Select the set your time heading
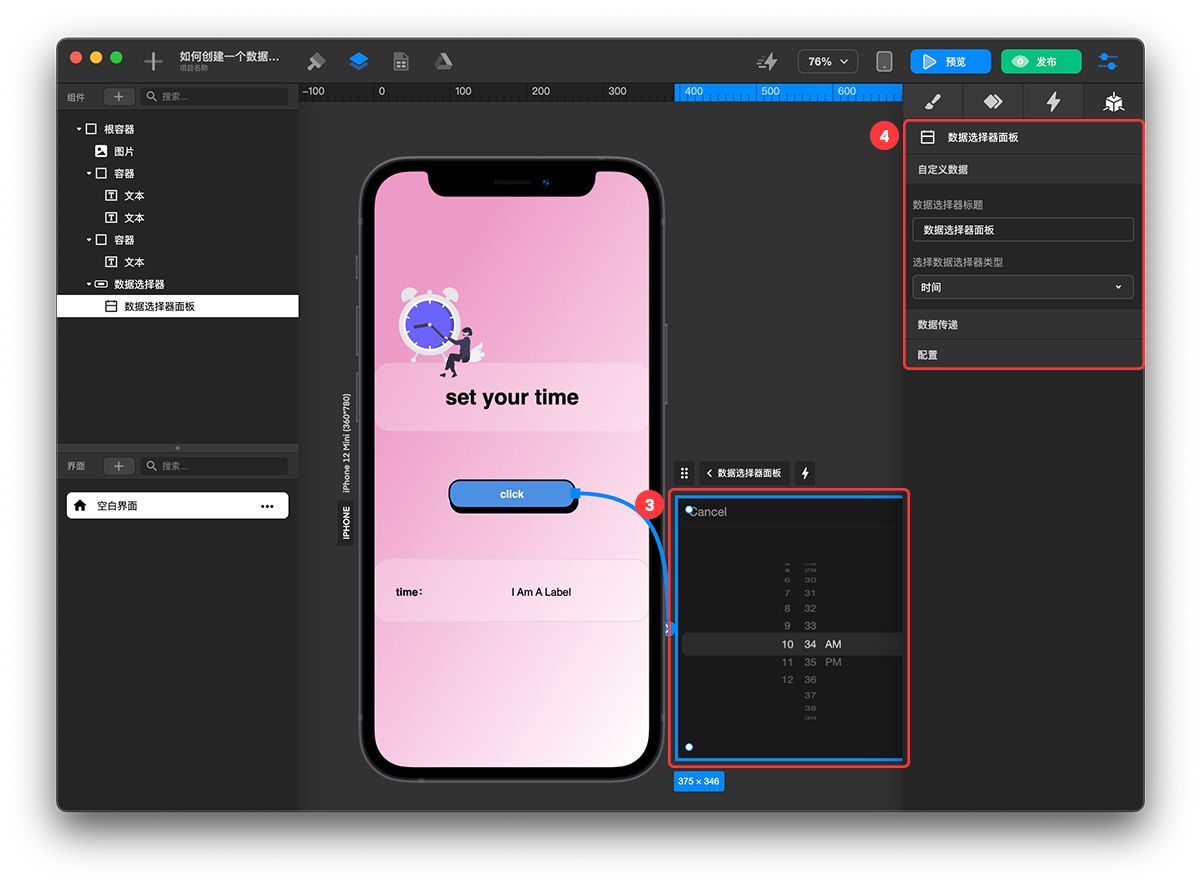 [x=512, y=397]
